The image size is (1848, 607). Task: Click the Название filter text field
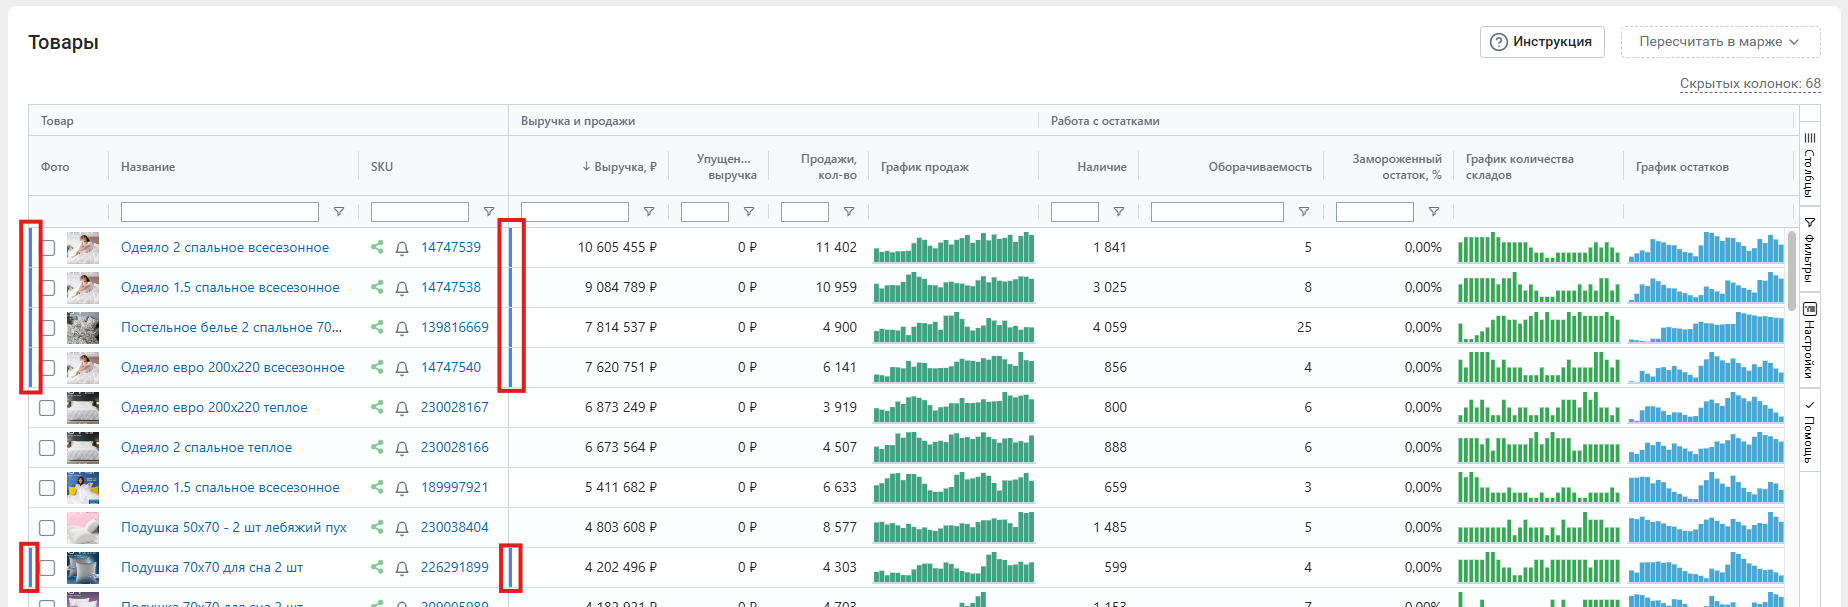click(x=219, y=212)
